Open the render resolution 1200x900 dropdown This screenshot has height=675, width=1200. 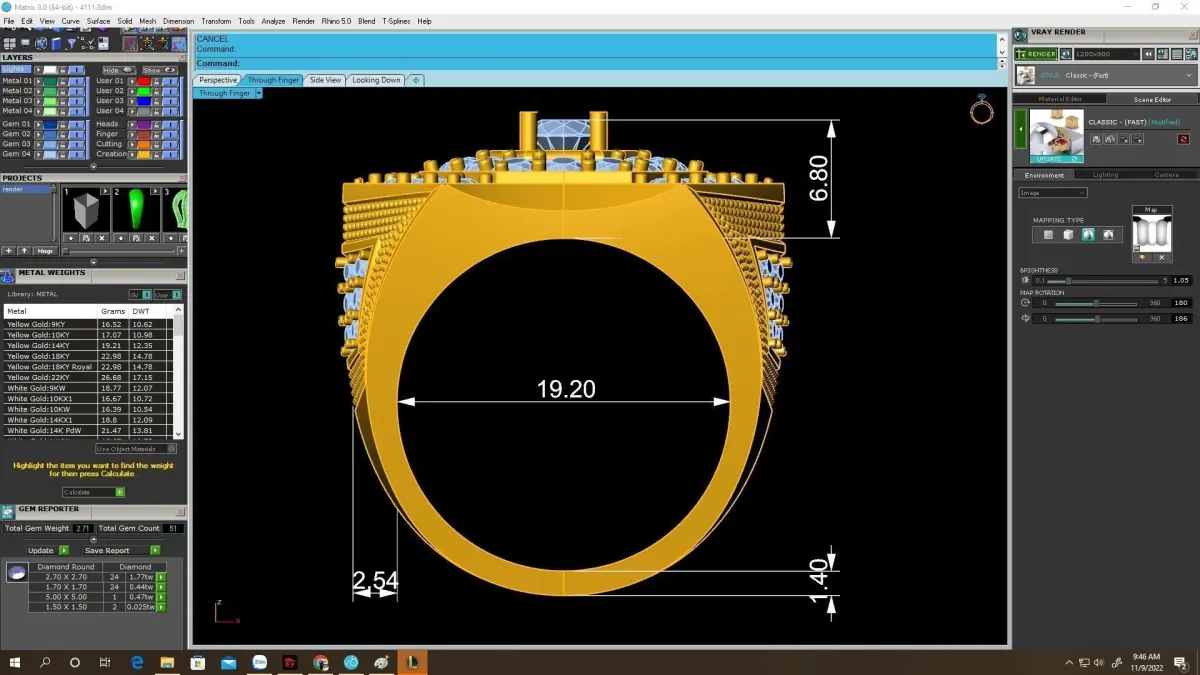point(1107,54)
